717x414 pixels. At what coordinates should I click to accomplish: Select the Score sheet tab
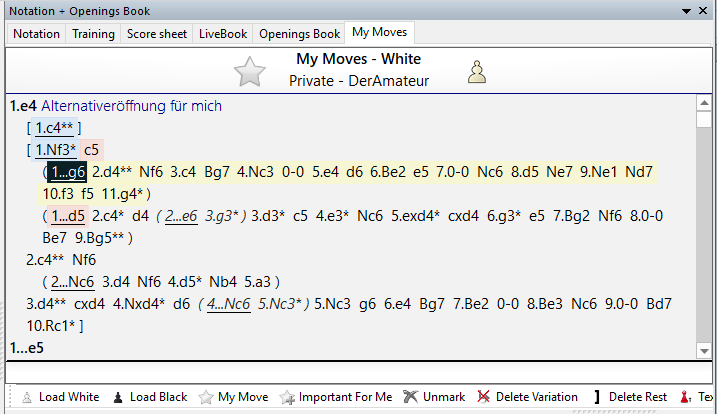tap(157, 34)
